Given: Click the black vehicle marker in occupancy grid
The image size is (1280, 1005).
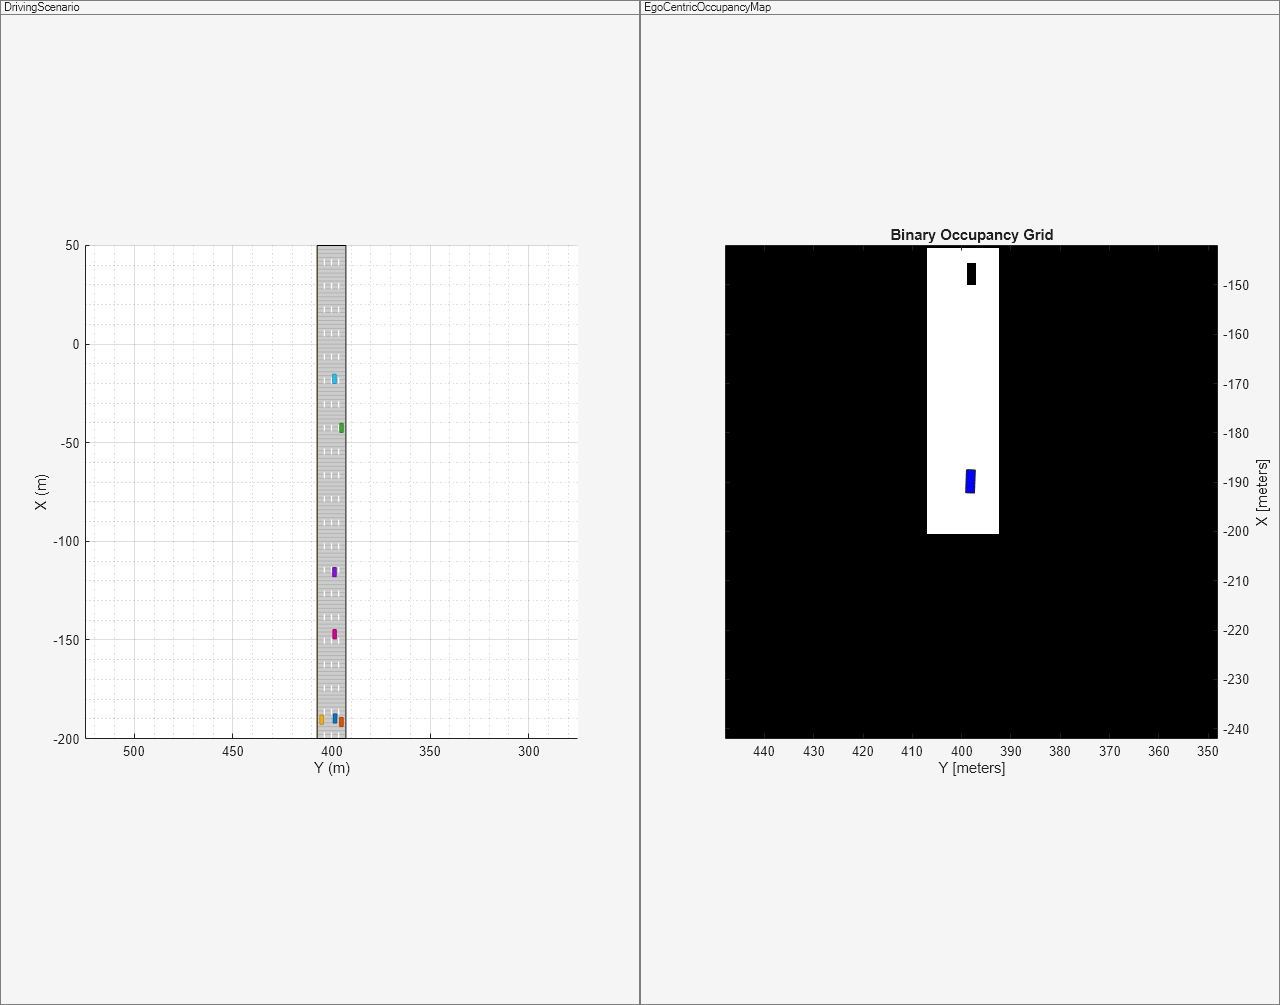Looking at the screenshot, I should [971, 273].
